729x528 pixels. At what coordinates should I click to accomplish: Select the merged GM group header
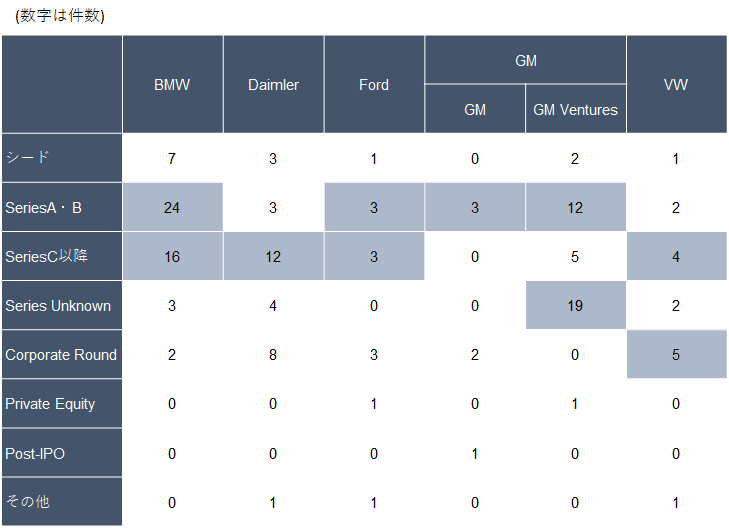pos(526,61)
